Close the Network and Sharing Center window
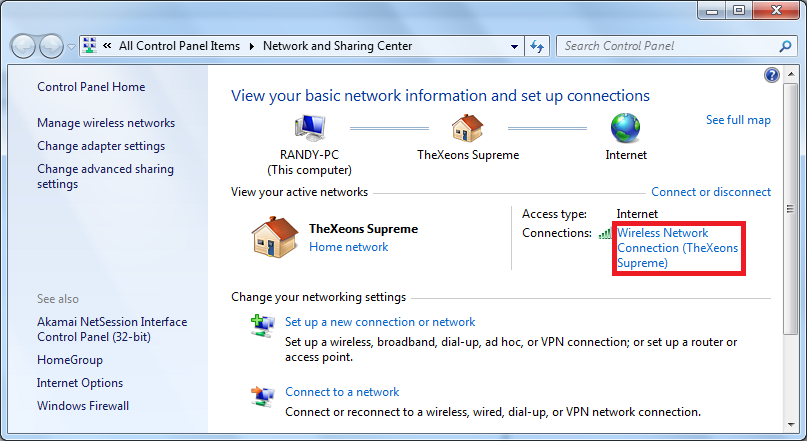Screen dimensions: 807x441 (x=777, y=10)
